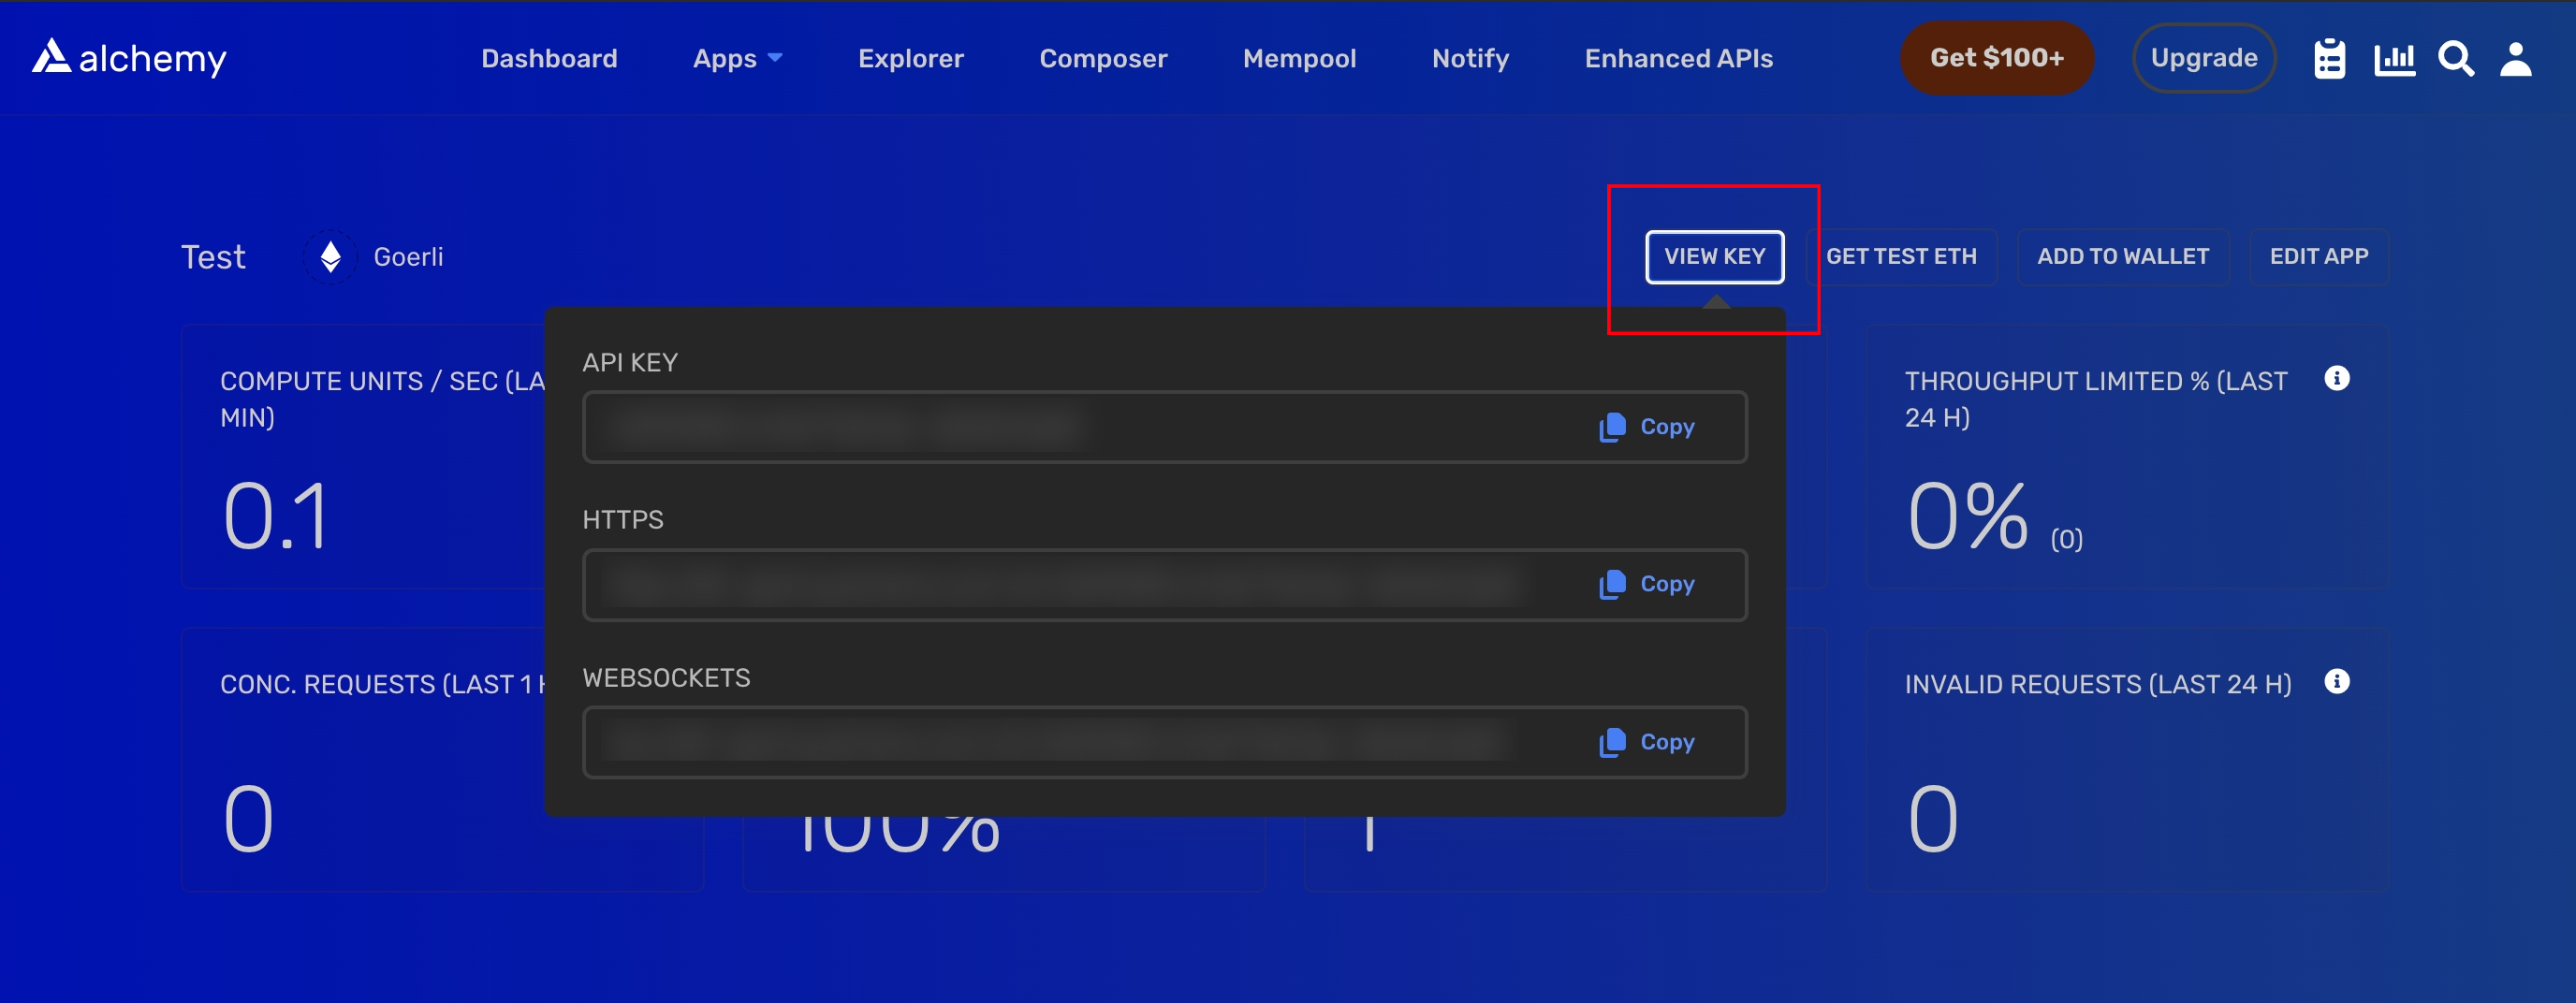Viewport: 2576px width, 1003px height.
Task: Click the Goerli network label
Action: [x=408, y=257]
